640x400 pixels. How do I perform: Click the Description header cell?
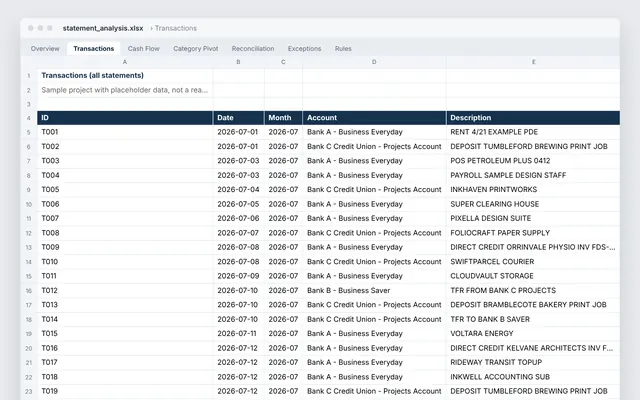coord(533,118)
